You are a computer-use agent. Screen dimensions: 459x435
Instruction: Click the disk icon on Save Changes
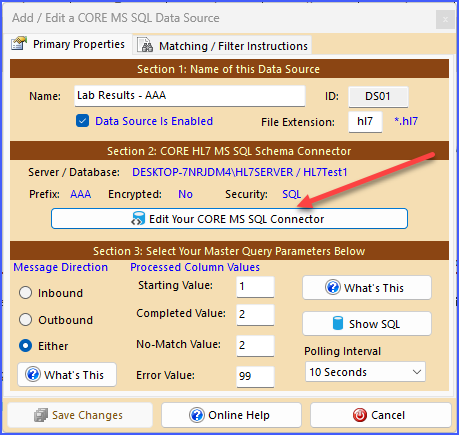pos(41,415)
